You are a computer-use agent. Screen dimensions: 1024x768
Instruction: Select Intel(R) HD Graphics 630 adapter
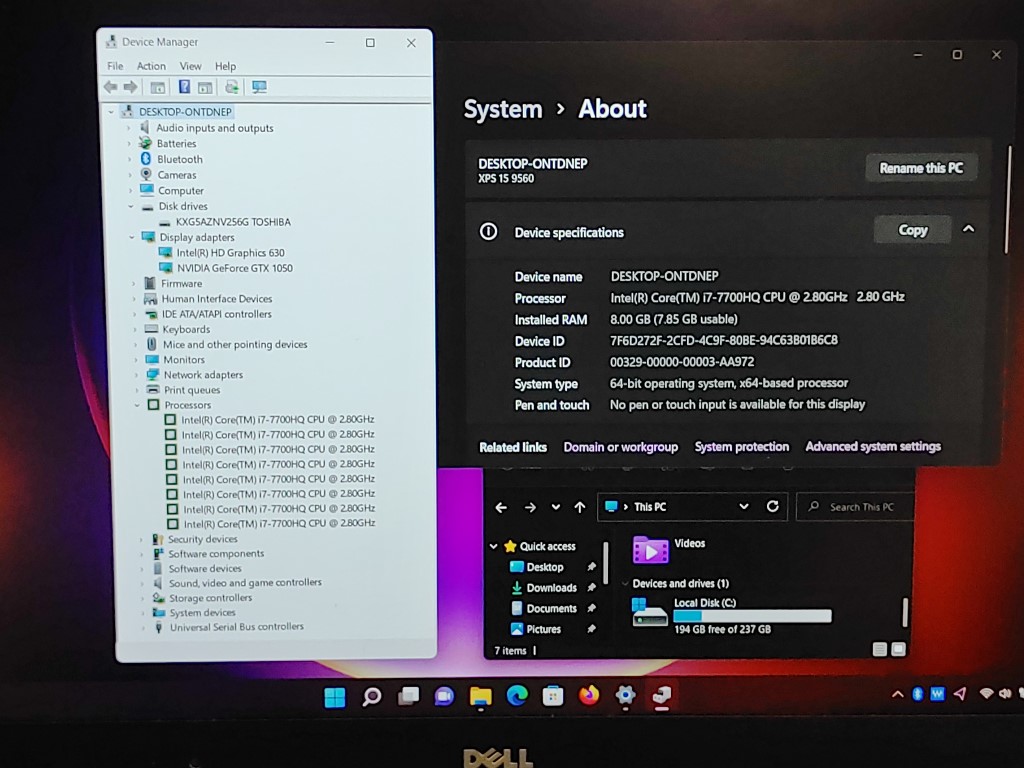point(231,253)
